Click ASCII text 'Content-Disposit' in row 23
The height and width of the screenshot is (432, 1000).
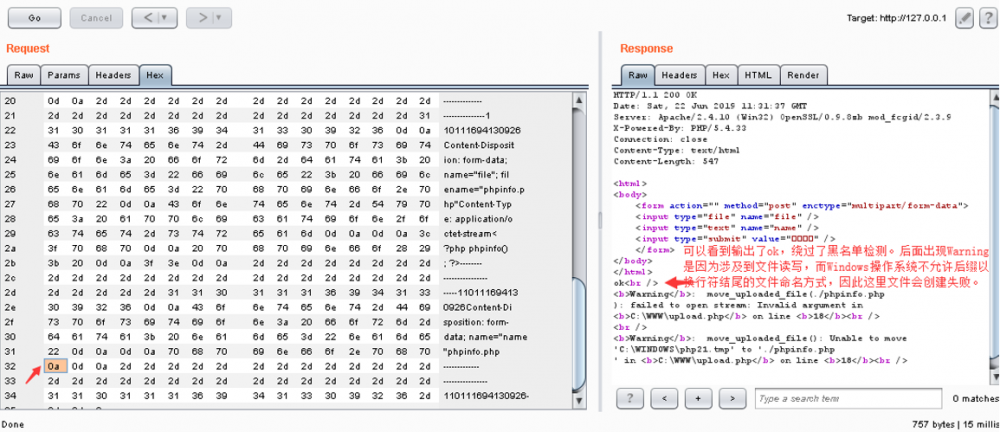click(x=478, y=145)
